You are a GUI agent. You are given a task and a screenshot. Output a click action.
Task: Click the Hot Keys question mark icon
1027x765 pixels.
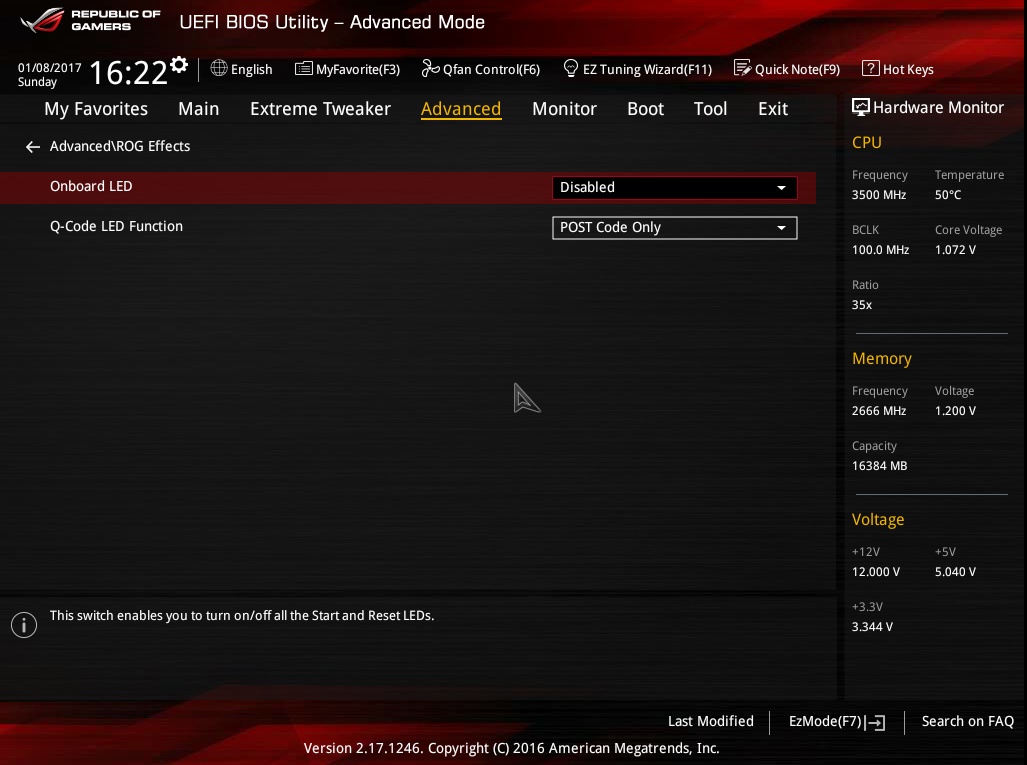(870, 68)
